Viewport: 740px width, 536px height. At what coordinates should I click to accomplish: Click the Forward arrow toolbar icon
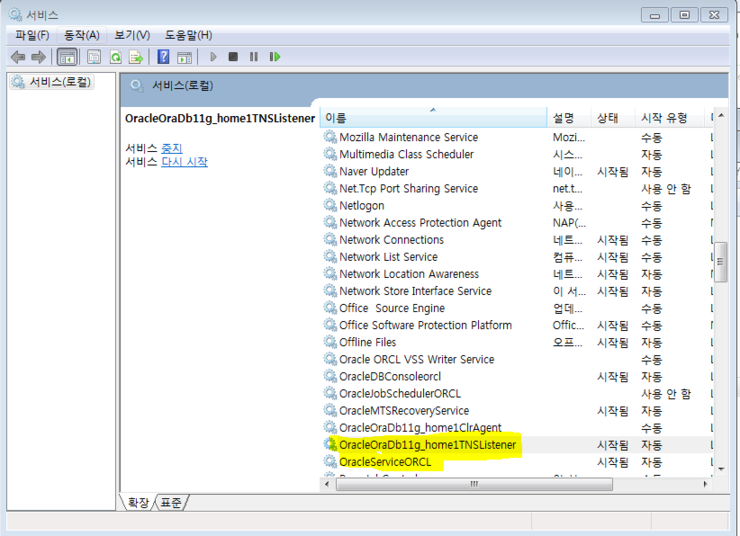pos(39,57)
